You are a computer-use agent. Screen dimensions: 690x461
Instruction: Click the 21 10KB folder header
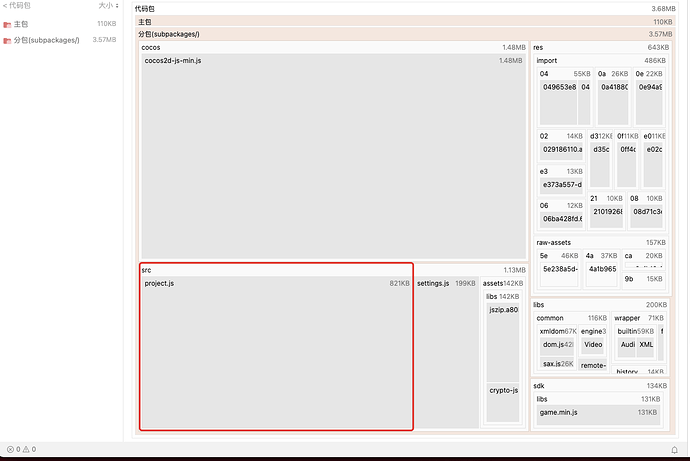(x=606, y=198)
